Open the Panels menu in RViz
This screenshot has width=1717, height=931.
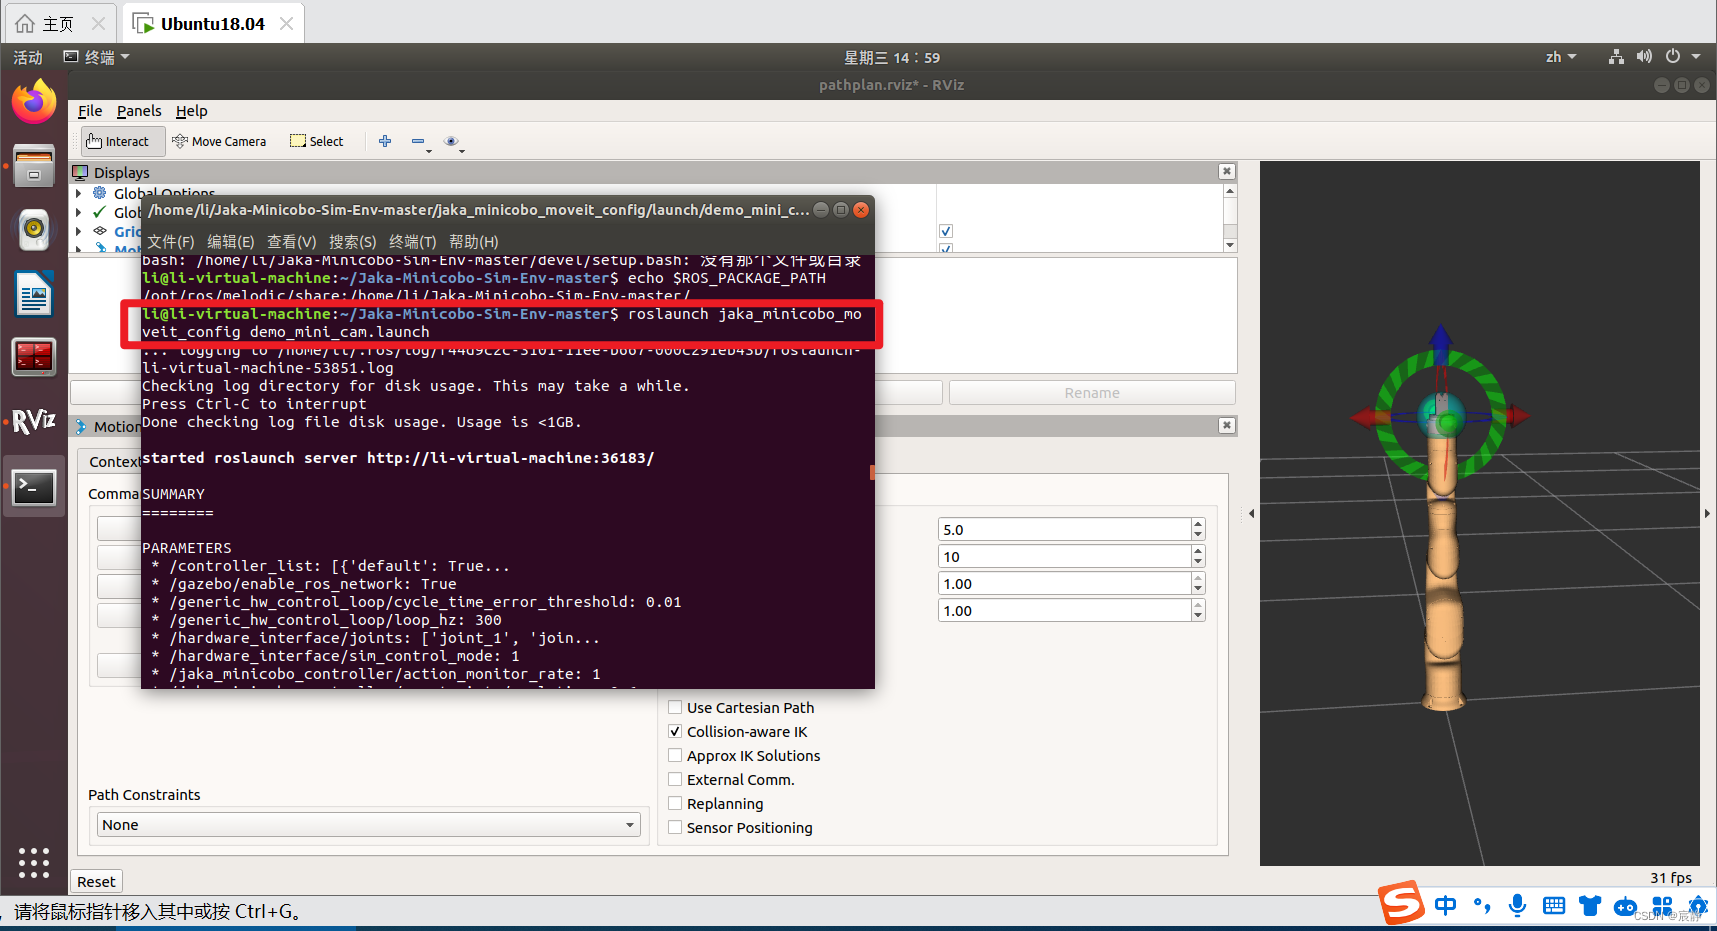click(x=139, y=111)
